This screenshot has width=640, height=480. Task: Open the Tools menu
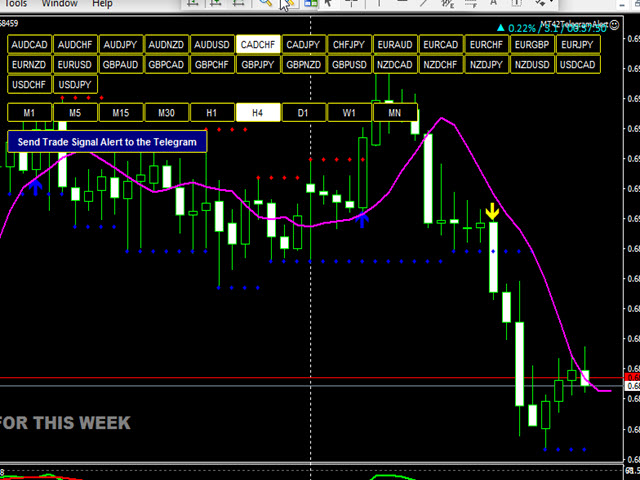(15, 4)
